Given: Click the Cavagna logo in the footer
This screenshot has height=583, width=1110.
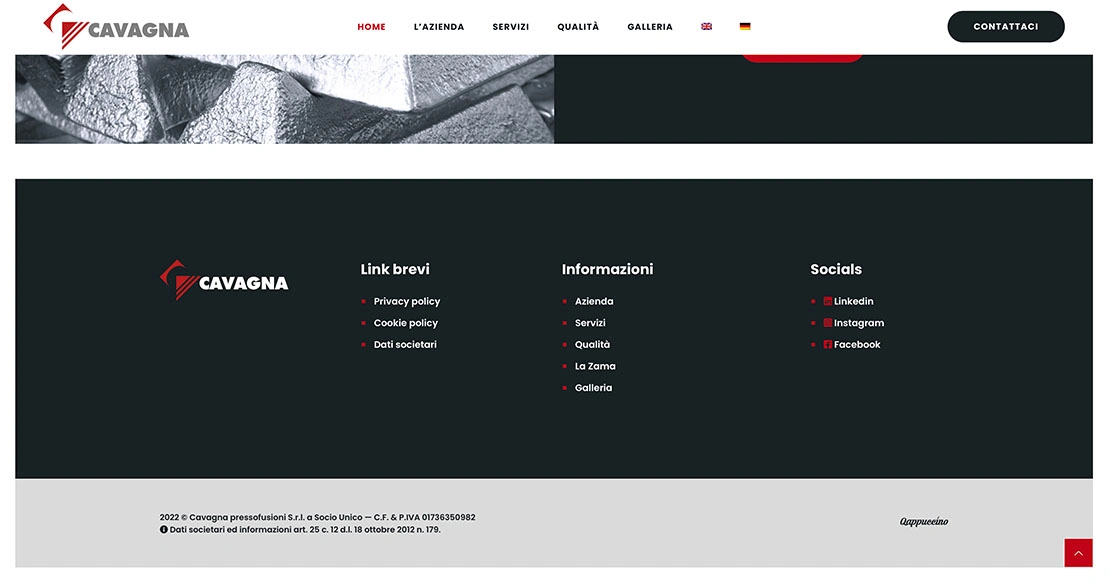Looking at the screenshot, I should pos(224,280).
